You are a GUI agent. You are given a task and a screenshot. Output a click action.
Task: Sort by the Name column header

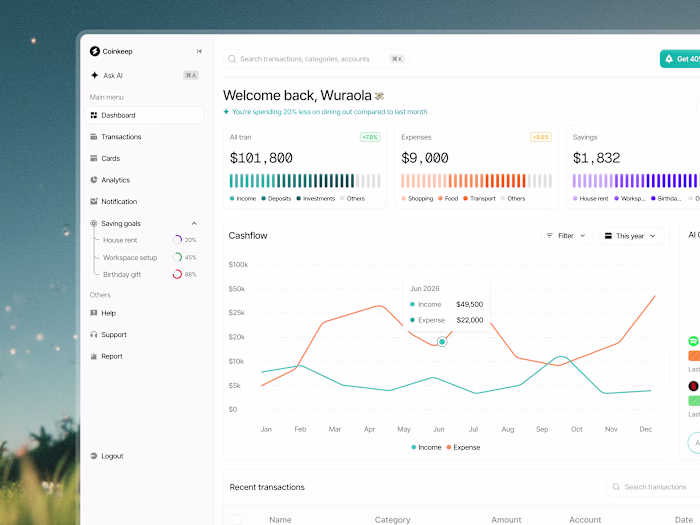pos(280,520)
